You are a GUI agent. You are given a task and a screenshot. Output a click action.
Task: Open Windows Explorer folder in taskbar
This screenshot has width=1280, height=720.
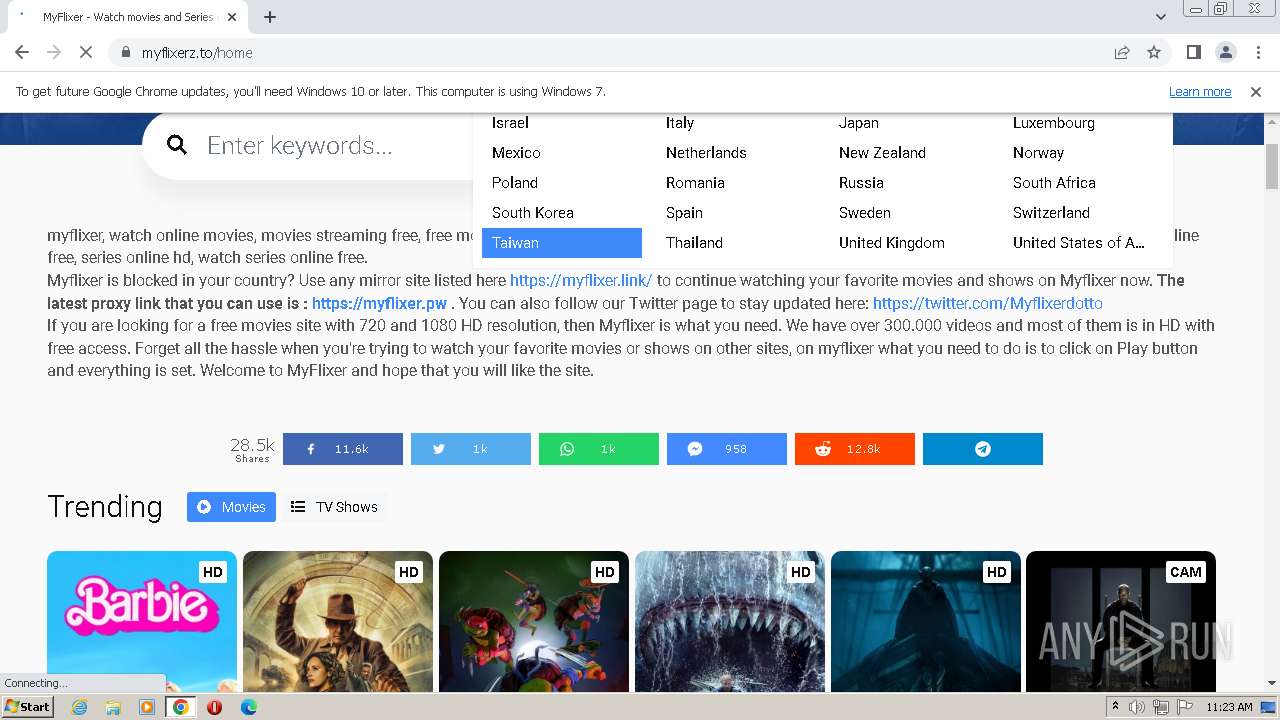coord(113,707)
